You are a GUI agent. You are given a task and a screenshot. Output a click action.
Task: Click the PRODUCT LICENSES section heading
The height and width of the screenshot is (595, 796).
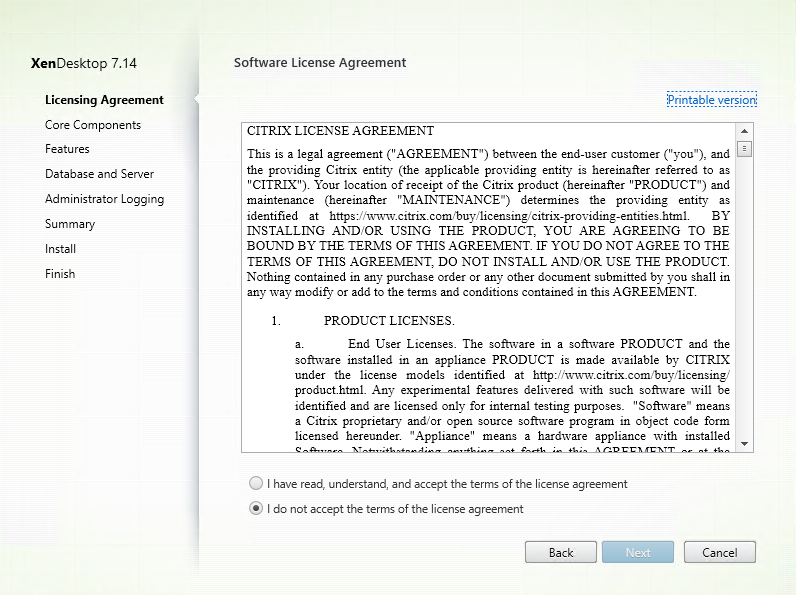[x=389, y=321]
